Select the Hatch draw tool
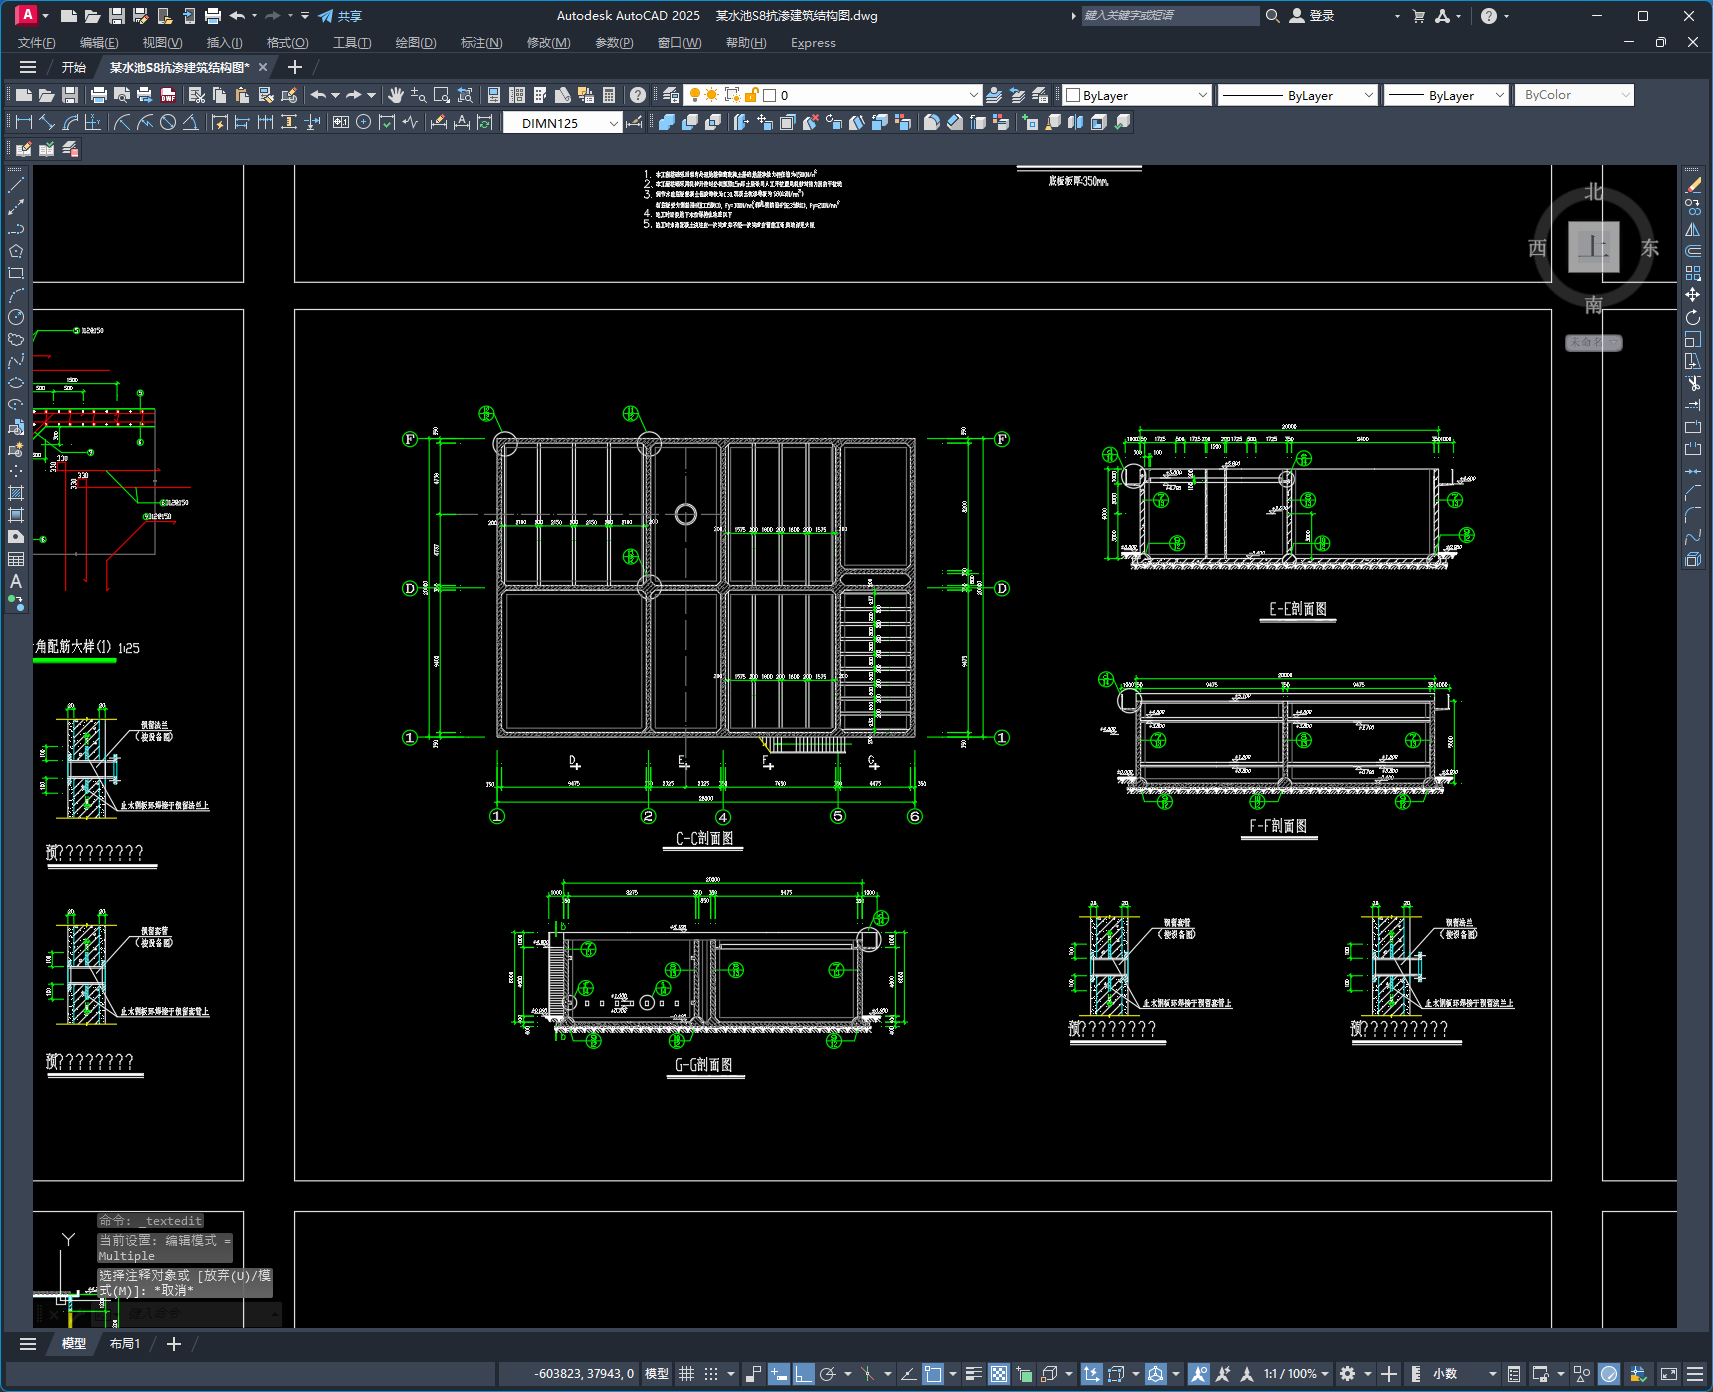 16,493
